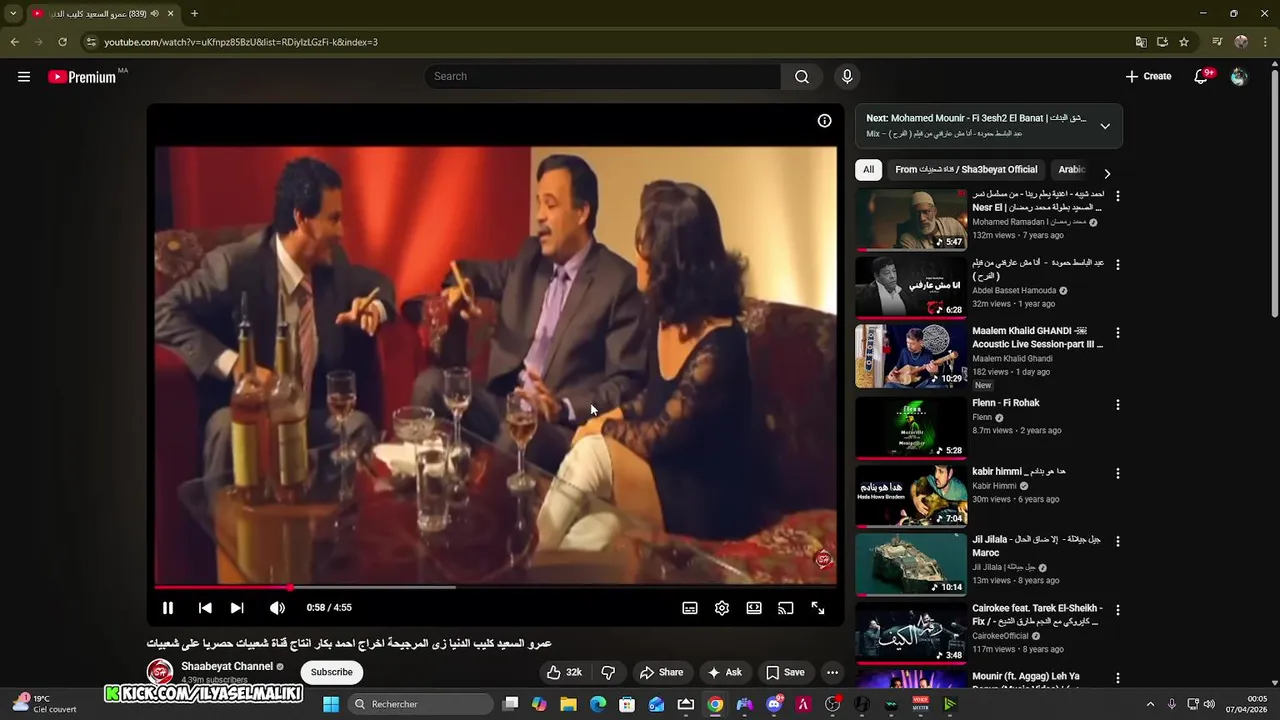Go to the YouTube Premium home logo

tap(82, 77)
